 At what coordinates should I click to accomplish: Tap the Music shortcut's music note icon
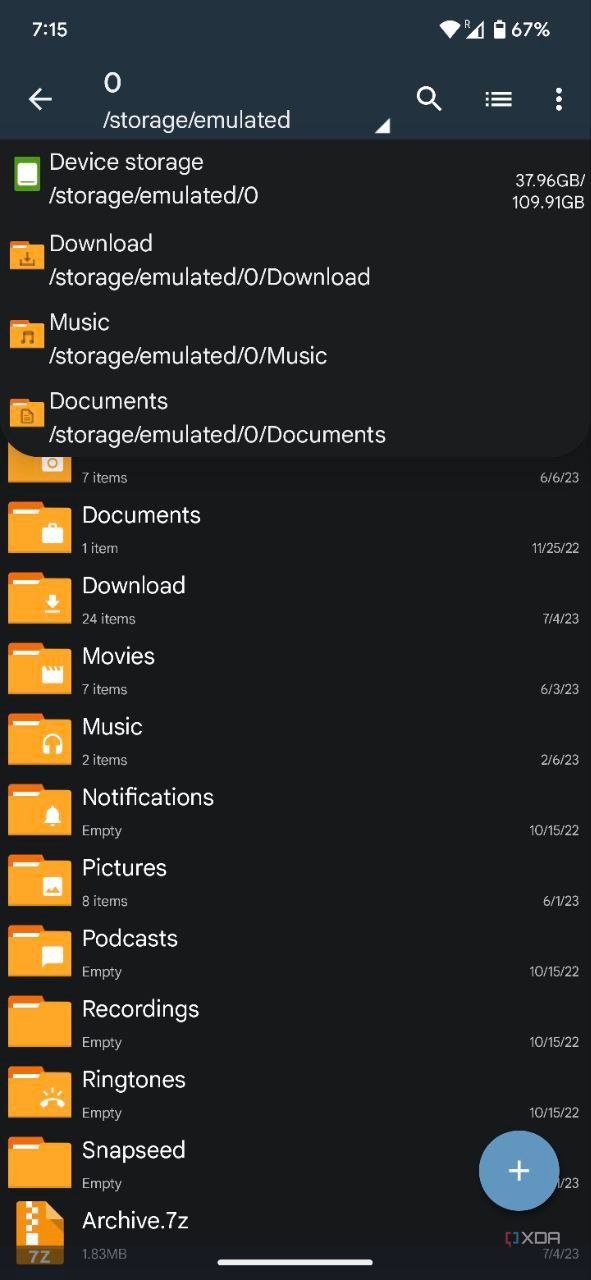[27, 334]
